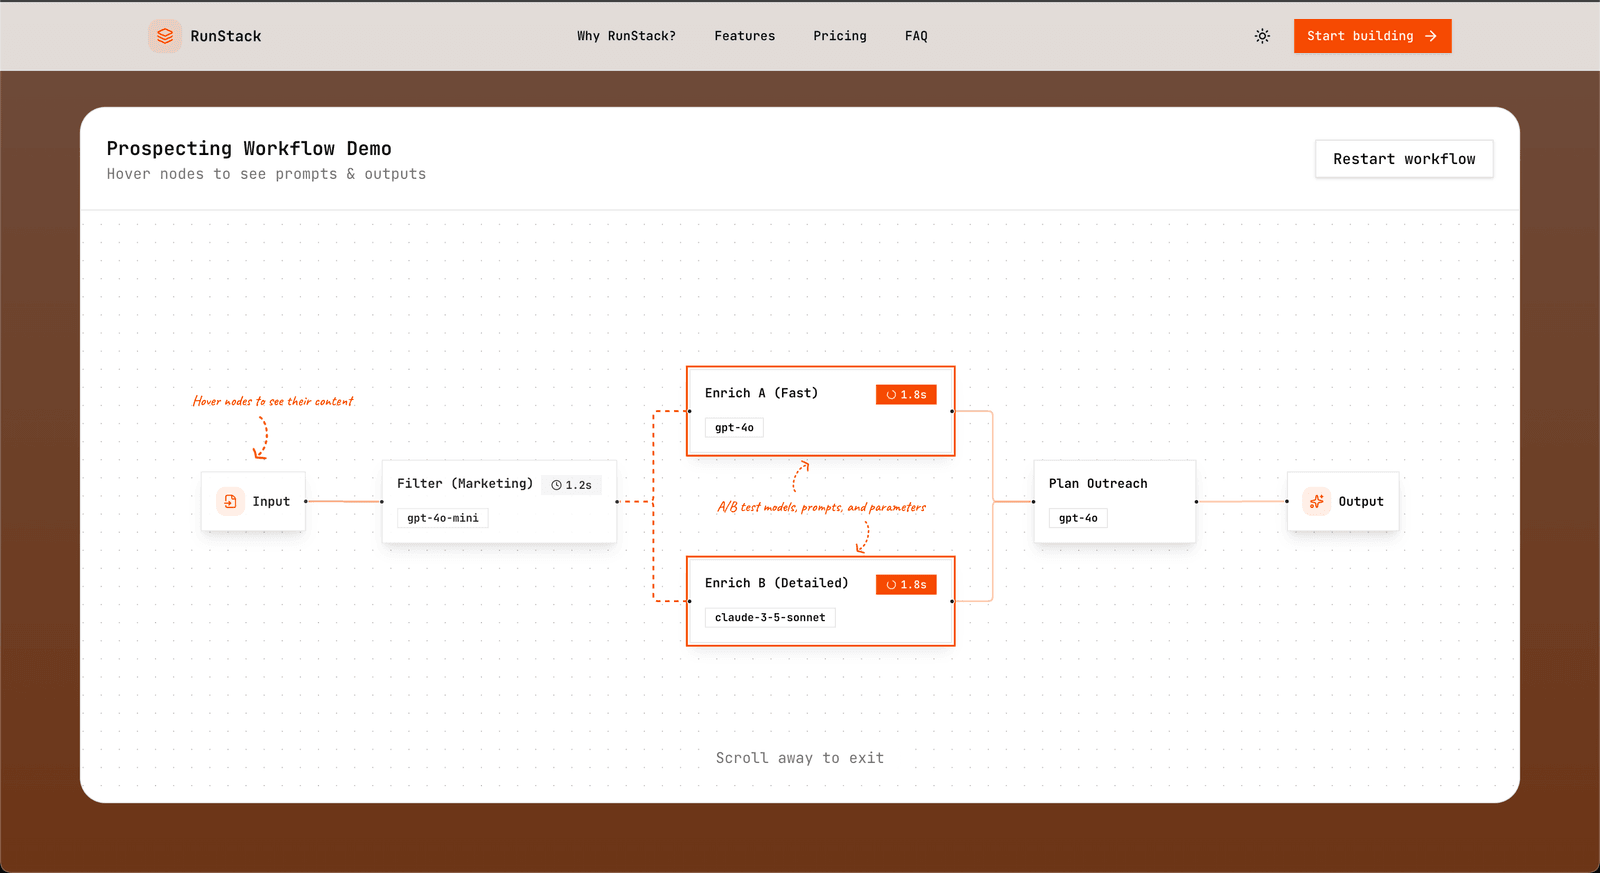1600x873 pixels.
Task: Toggle the sun theme switcher icon
Action: [x=1262, y=36]
